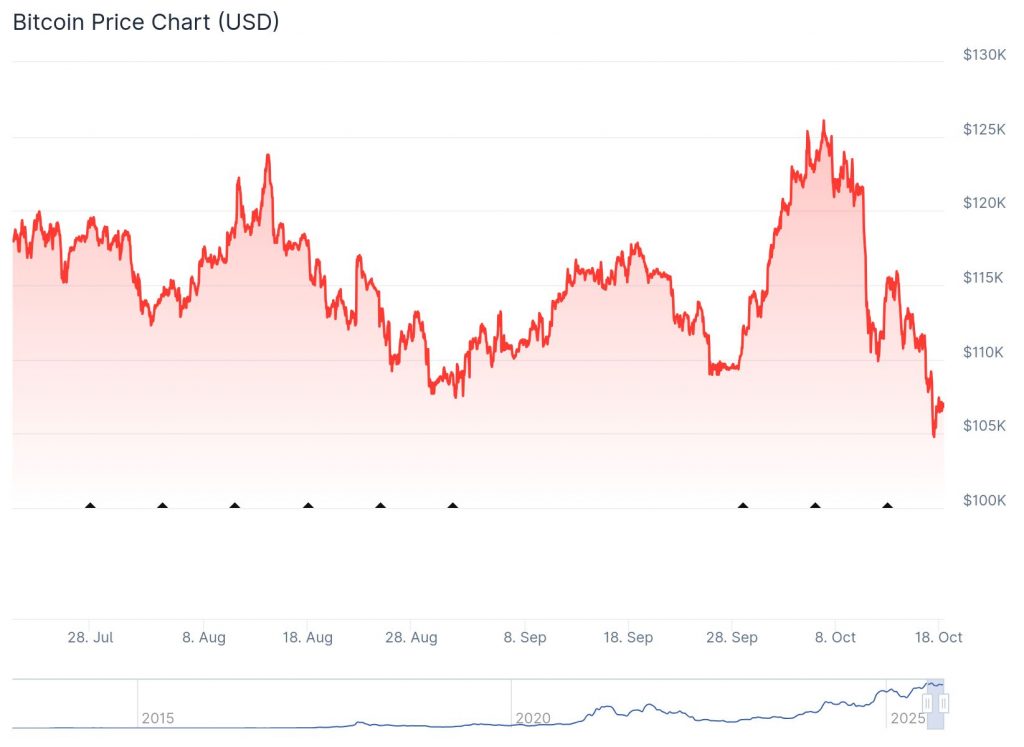The image size is (1024, 747).
Task: Click the 8. Sep date axis label
Action: (x=524, y=637)
